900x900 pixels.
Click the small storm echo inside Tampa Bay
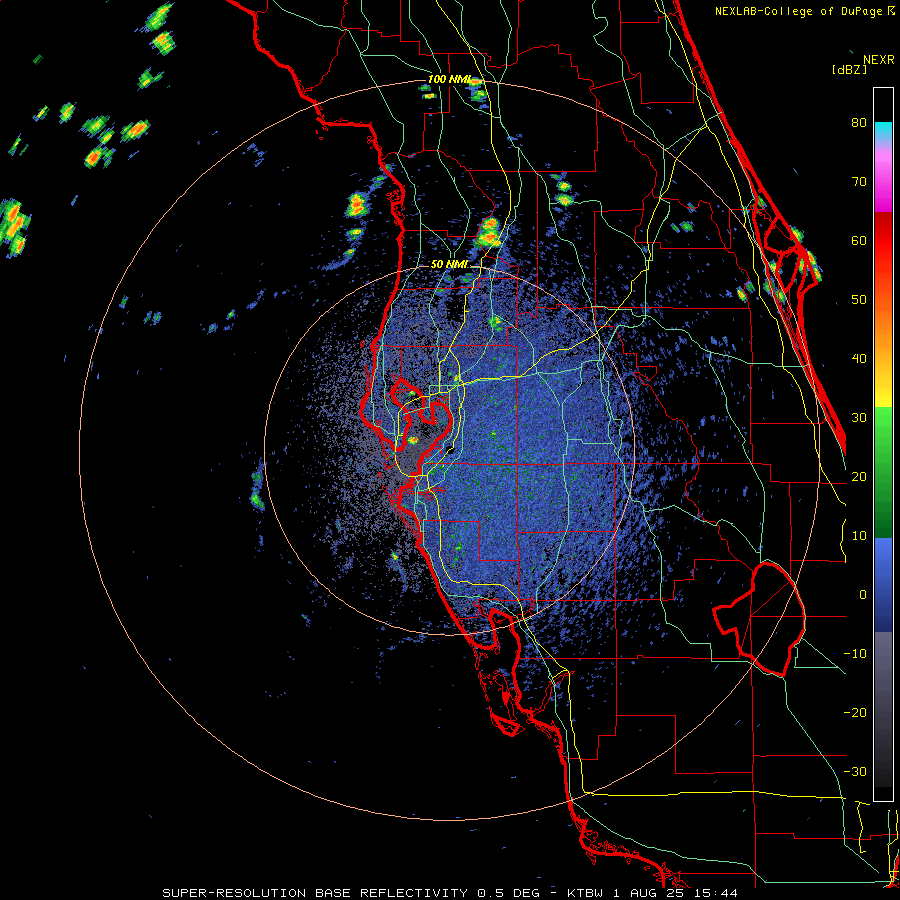coord(413,440)
